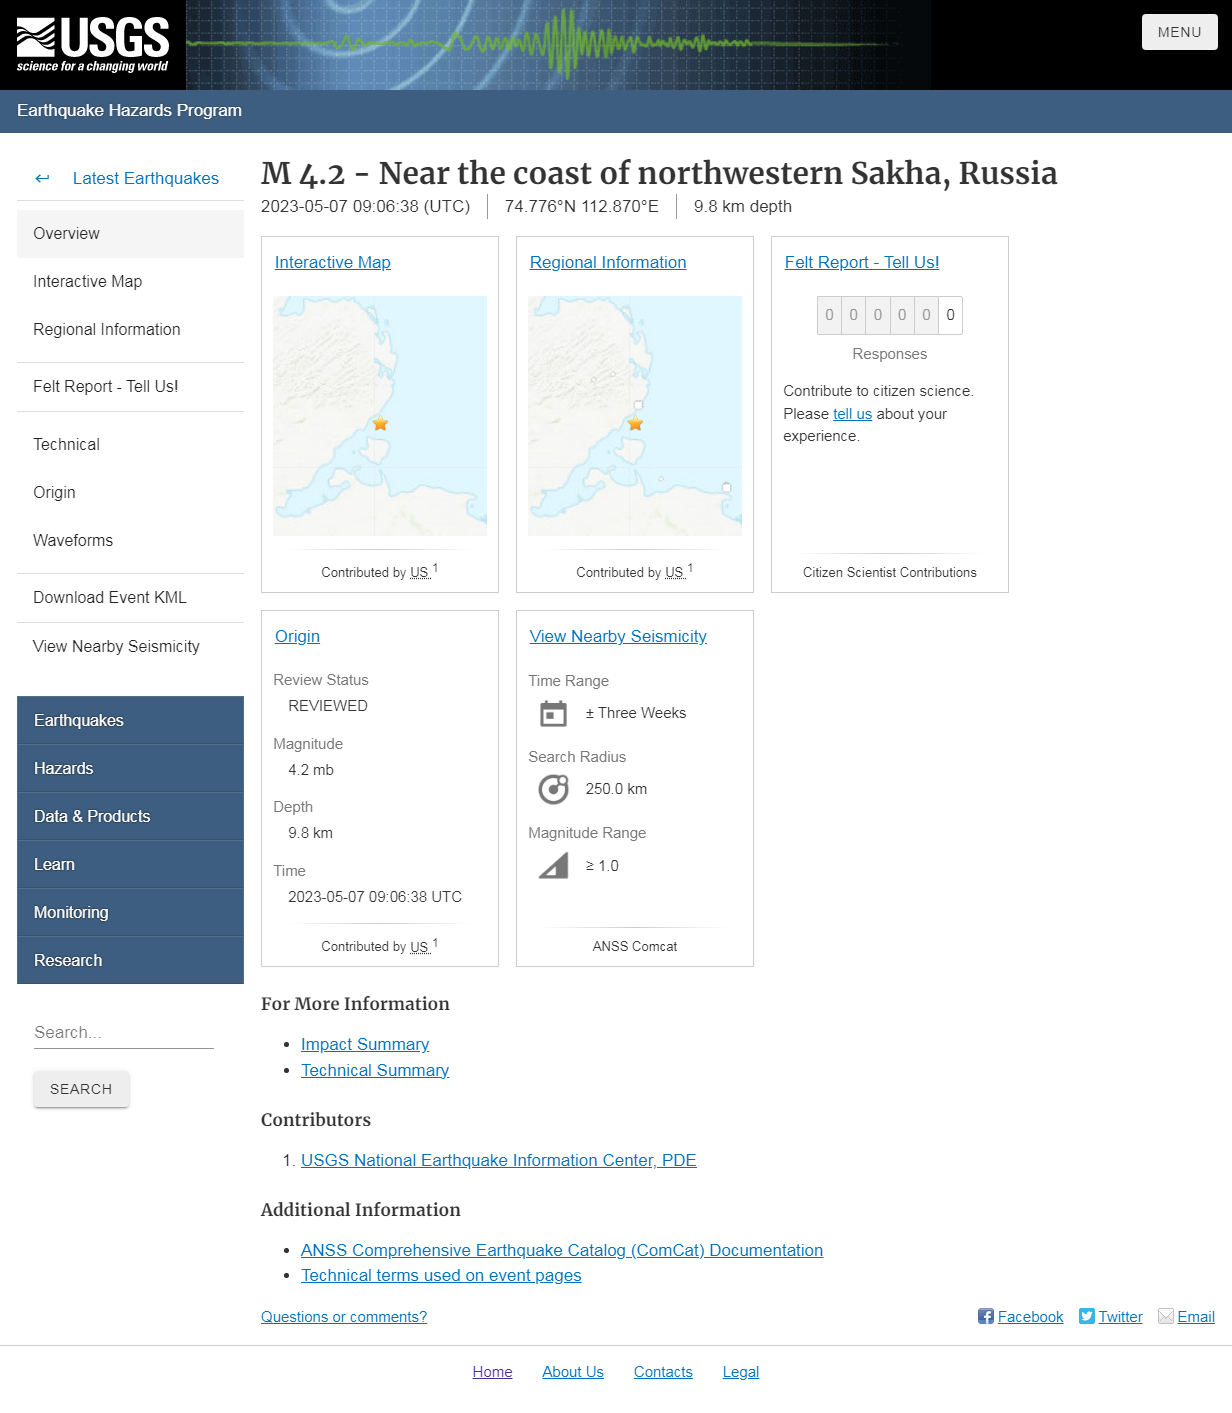
Task: Click 'REVIEWED' review status value
Action: [x=328, y=706]
